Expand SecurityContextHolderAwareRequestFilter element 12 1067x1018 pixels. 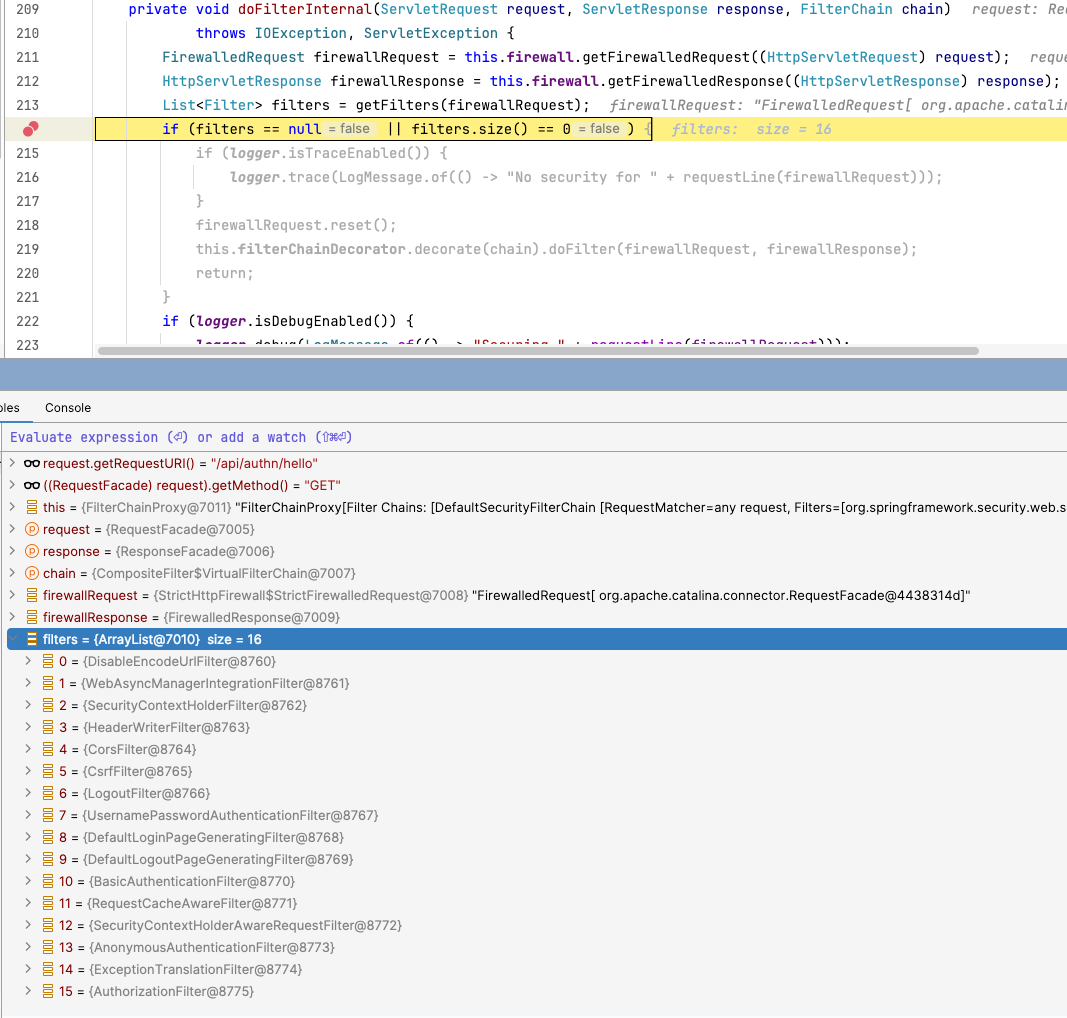(28, 925)
